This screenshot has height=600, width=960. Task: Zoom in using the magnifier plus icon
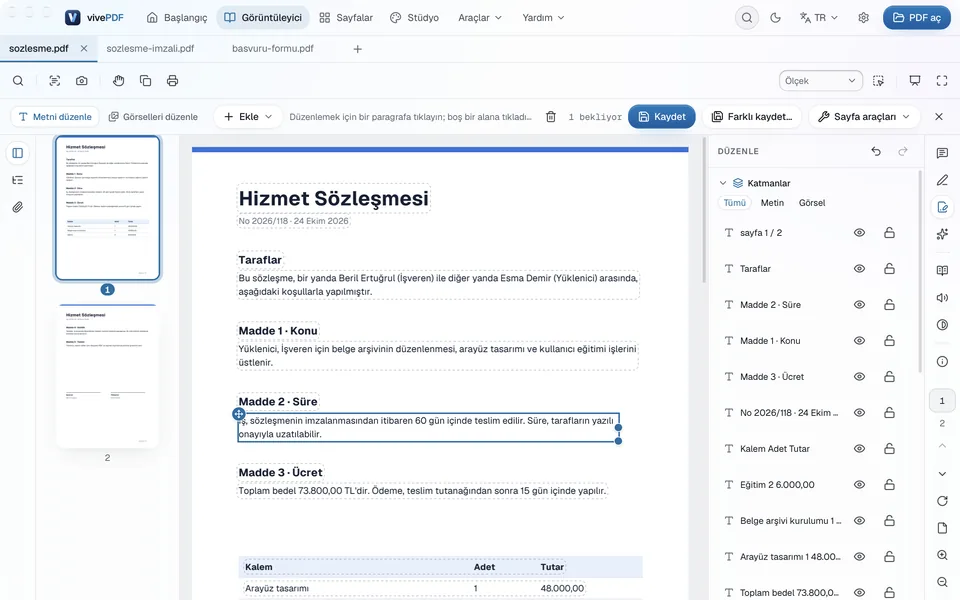942,555
